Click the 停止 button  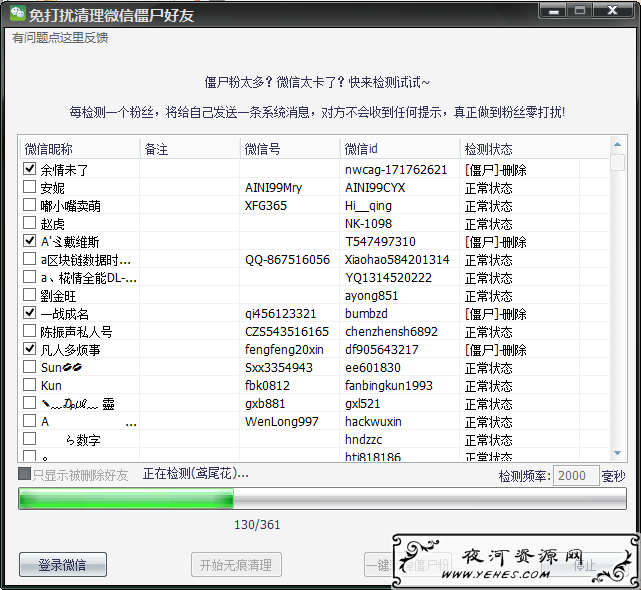coord(584,565)
